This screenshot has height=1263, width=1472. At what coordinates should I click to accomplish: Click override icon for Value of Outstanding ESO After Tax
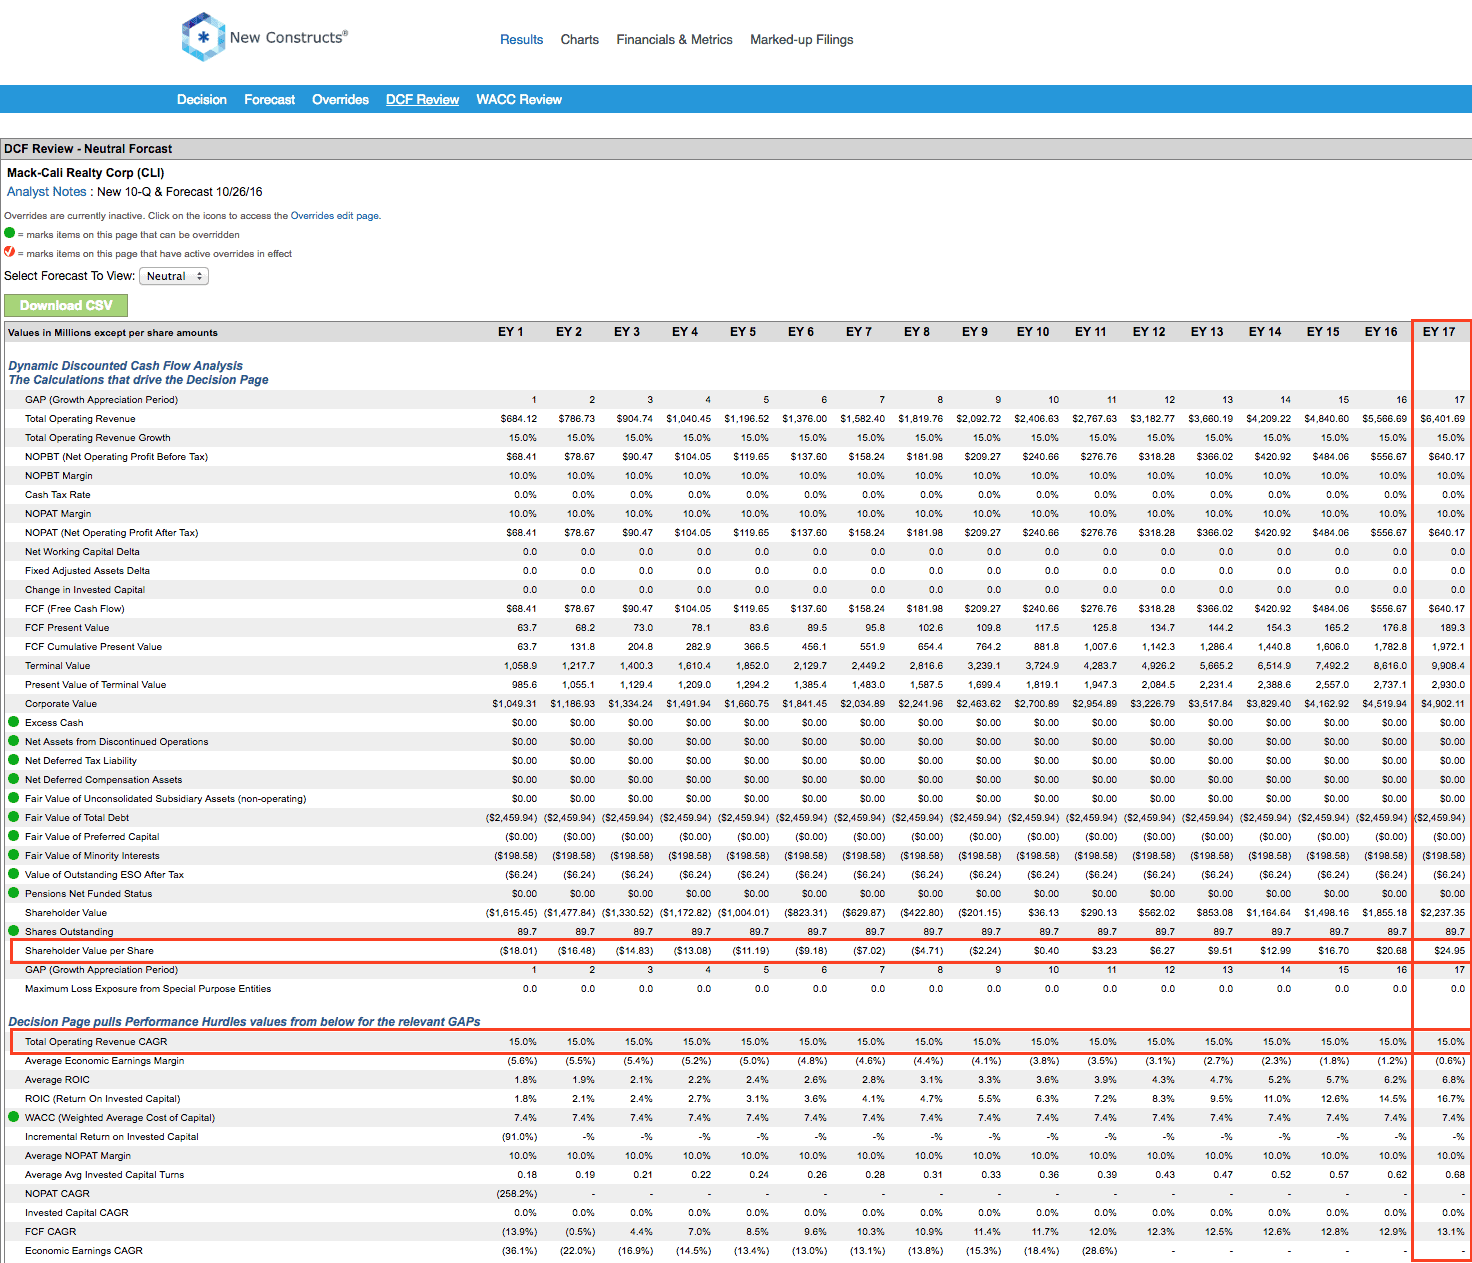pos(14,874)
